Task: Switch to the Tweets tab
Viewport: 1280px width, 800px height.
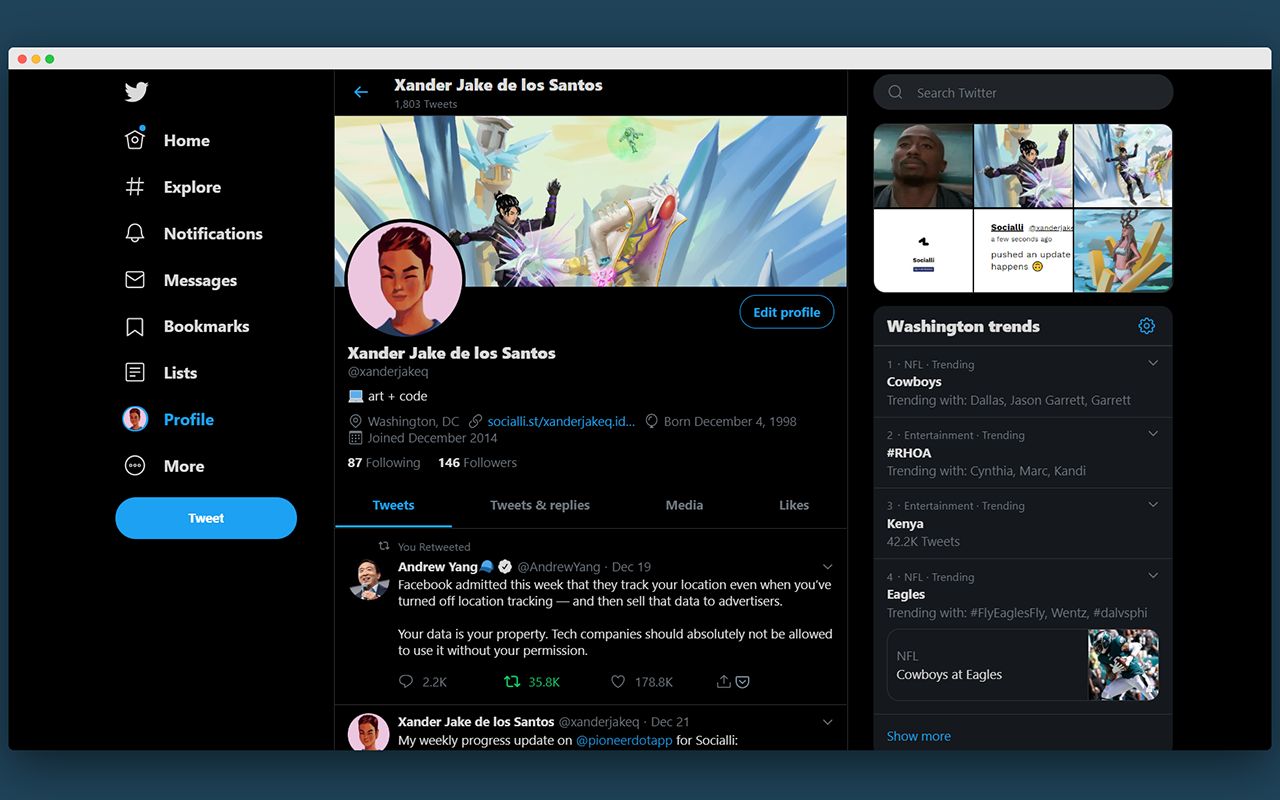Action: click(393, 505)
